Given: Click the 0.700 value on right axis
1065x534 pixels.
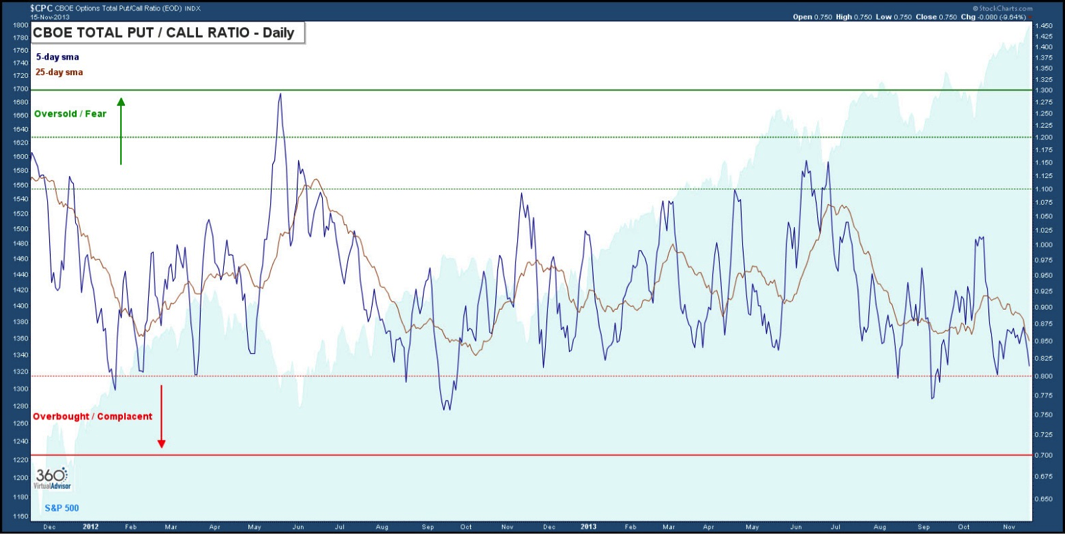Looking at the screenshot, I should (x=1046, y=455).
